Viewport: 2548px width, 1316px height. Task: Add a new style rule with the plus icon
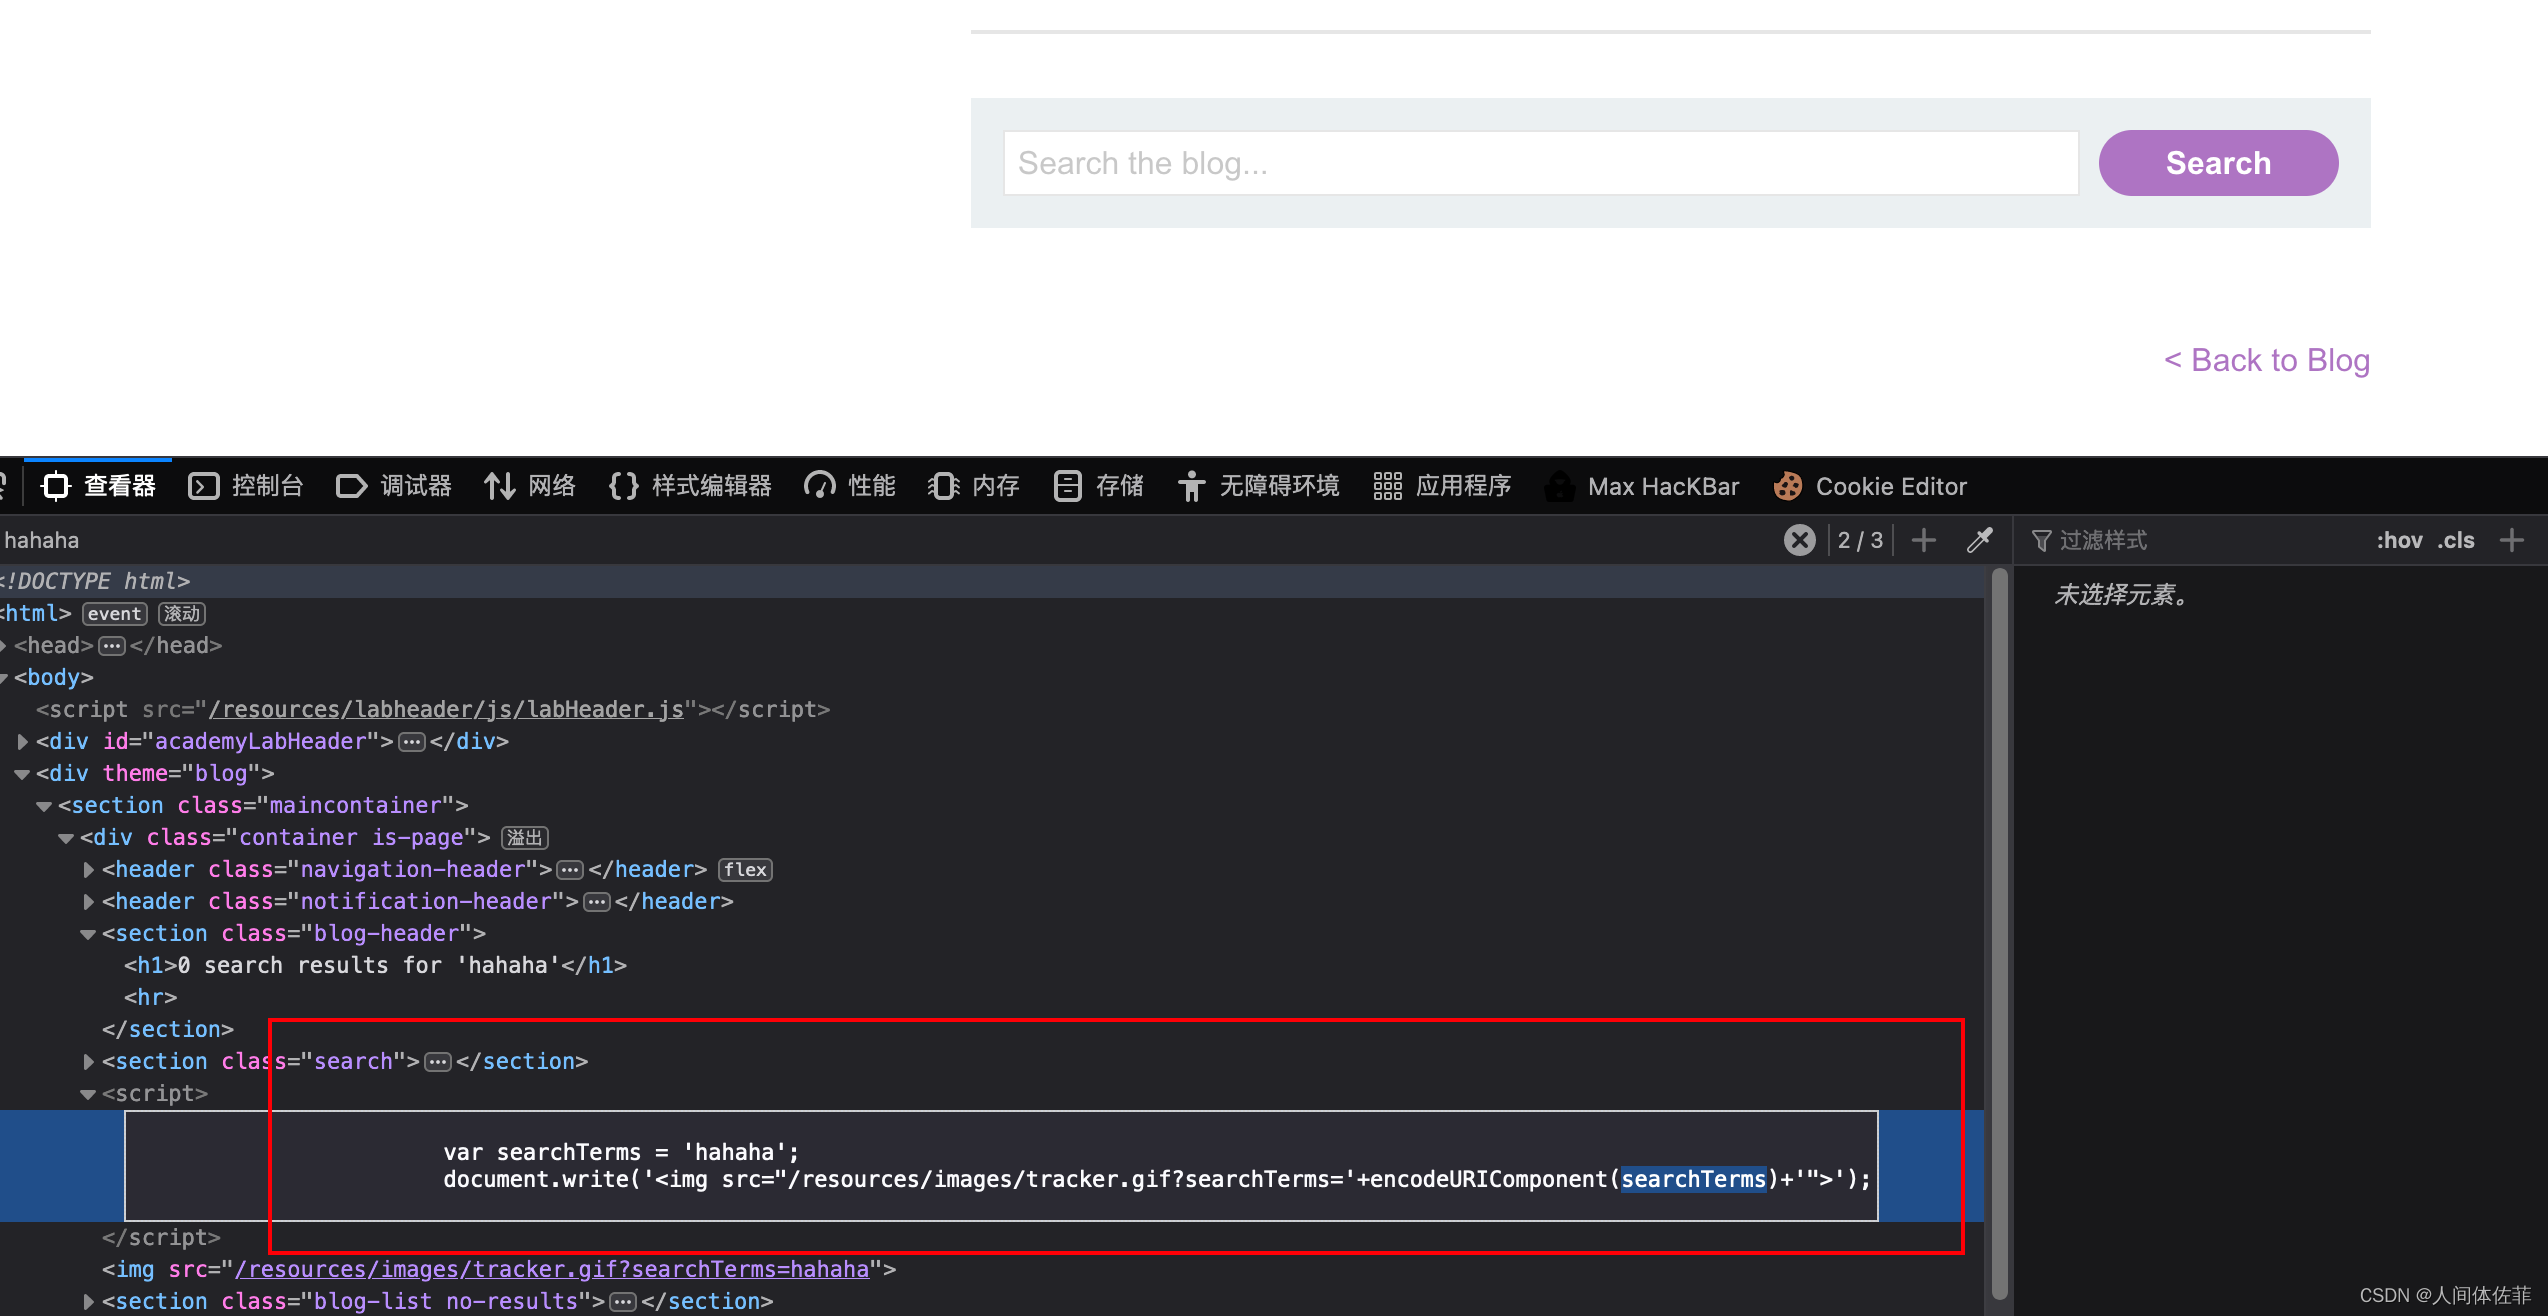coord(2511,540)
